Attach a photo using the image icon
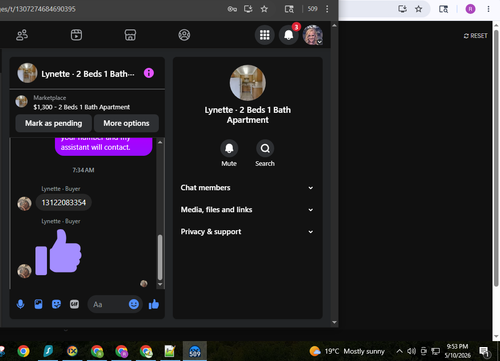 point(38,304)
